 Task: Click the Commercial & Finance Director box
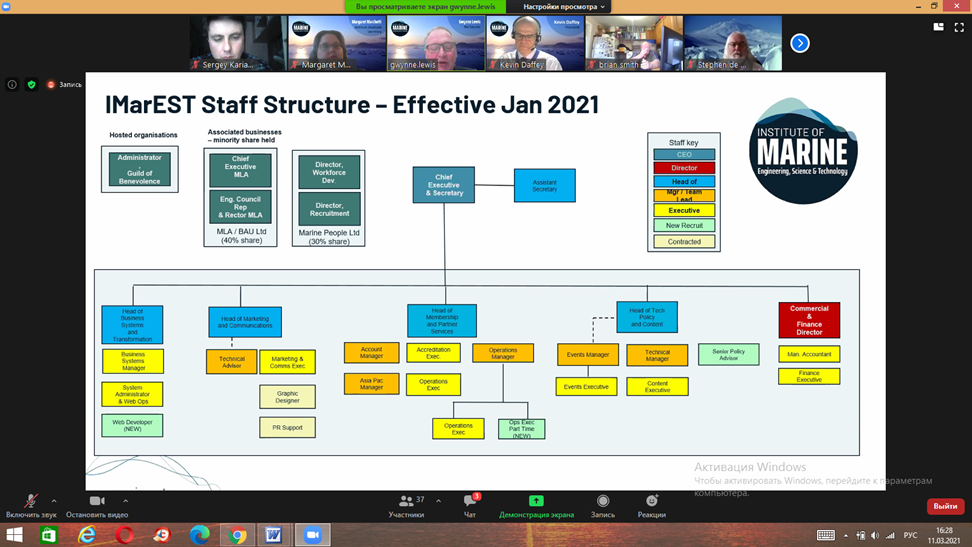click(x=809, y=320)
